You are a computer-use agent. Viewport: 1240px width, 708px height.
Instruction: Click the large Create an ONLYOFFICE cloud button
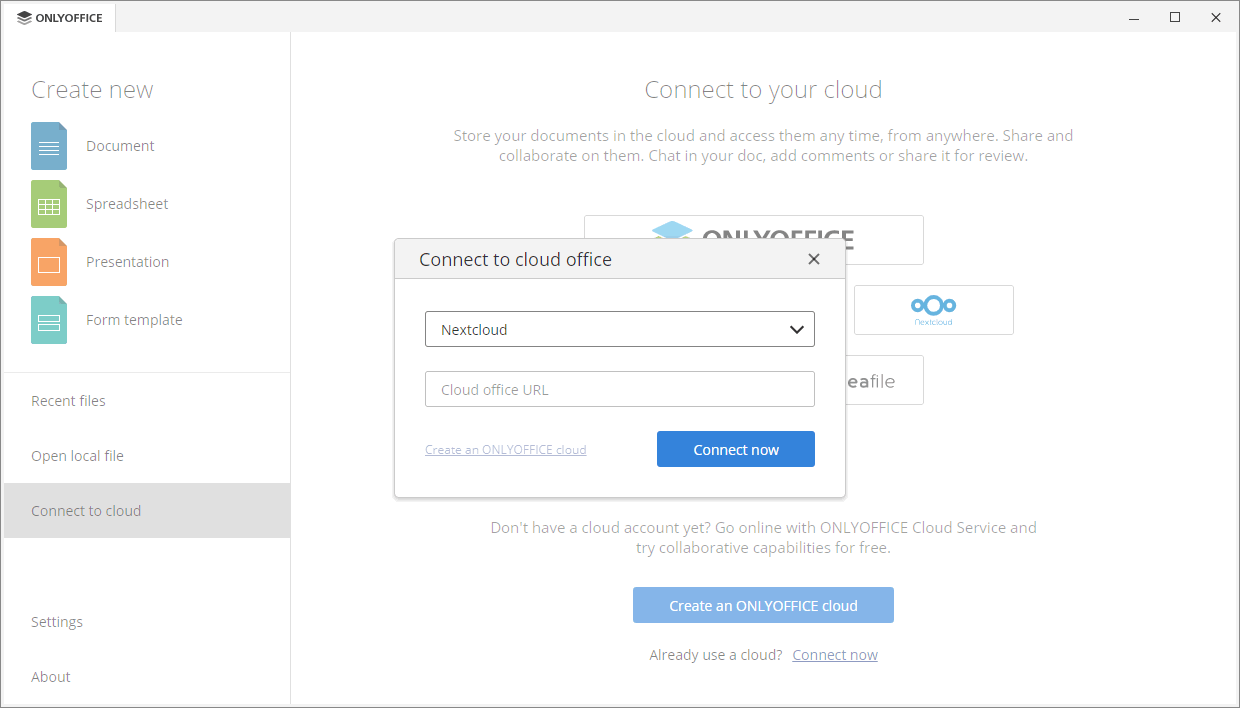(x=763, y=605)
